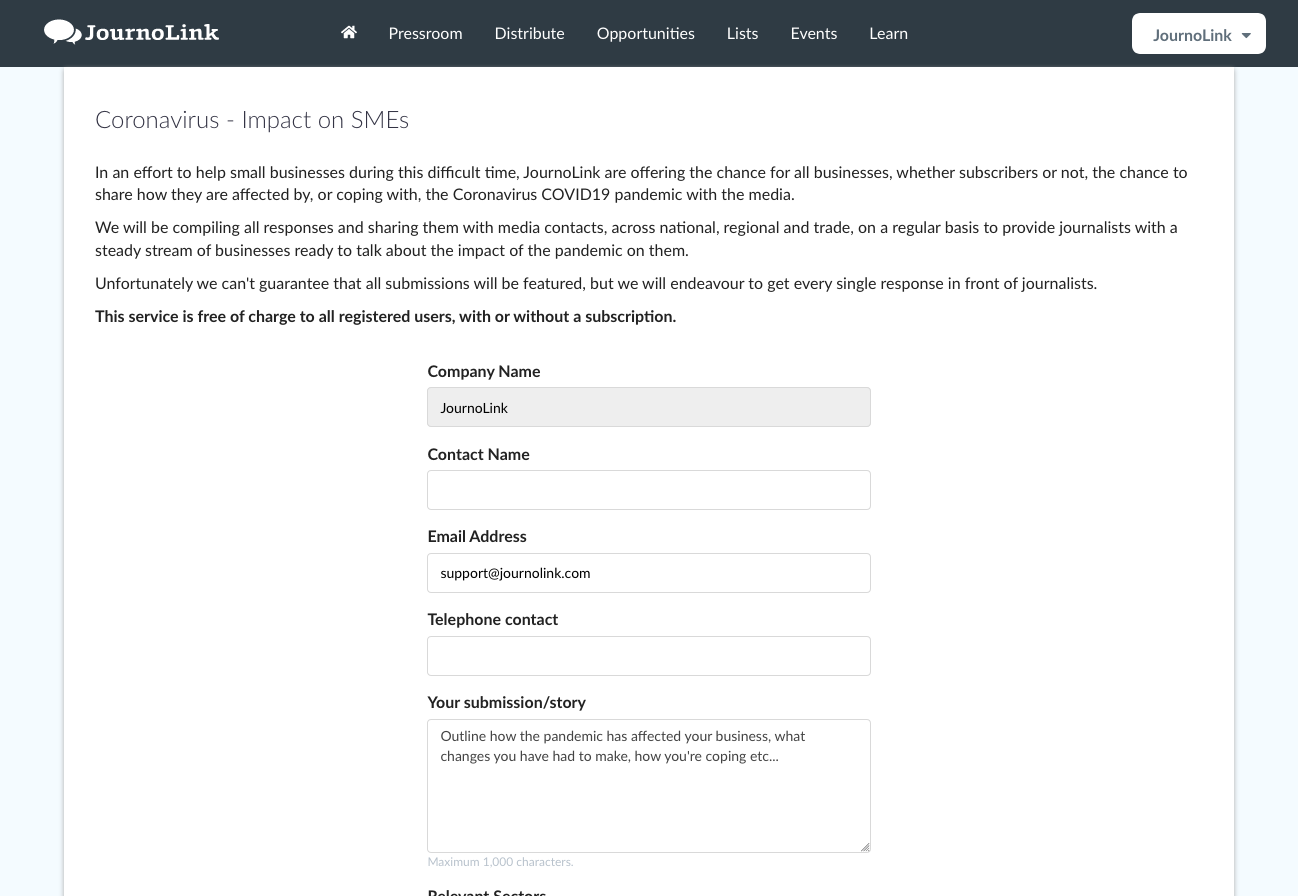Click the submission/story text area
Image resolution: width=1298 pixels, height=896 pixels.
pos(649,786)
